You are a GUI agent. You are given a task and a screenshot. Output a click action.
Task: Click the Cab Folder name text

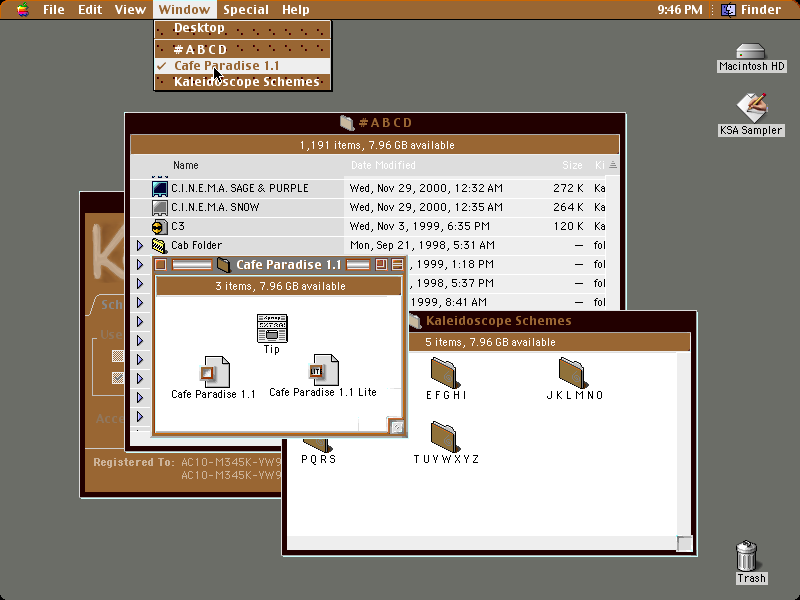pyautogui.click(x=196, y=245)
